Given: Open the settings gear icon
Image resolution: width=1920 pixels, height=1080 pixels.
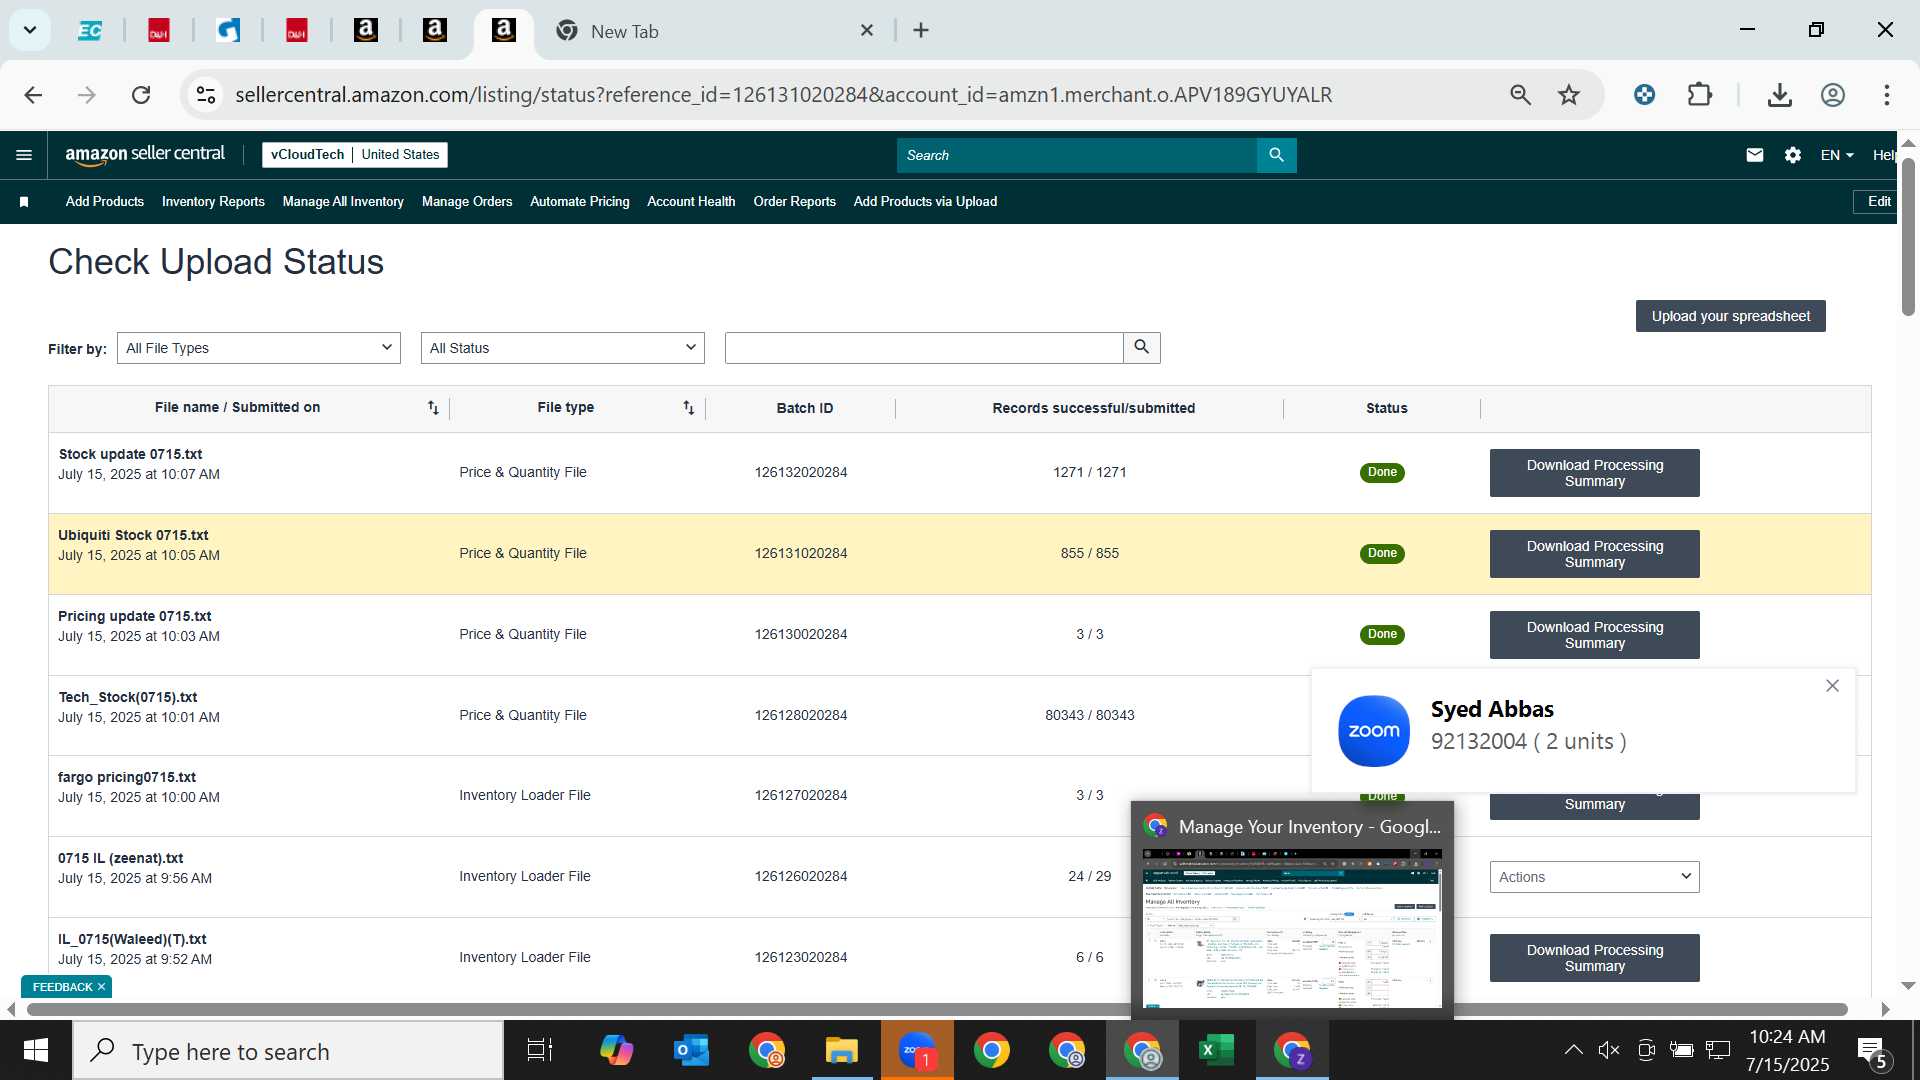Looking at the screenshot, I should click(1792, 155).
